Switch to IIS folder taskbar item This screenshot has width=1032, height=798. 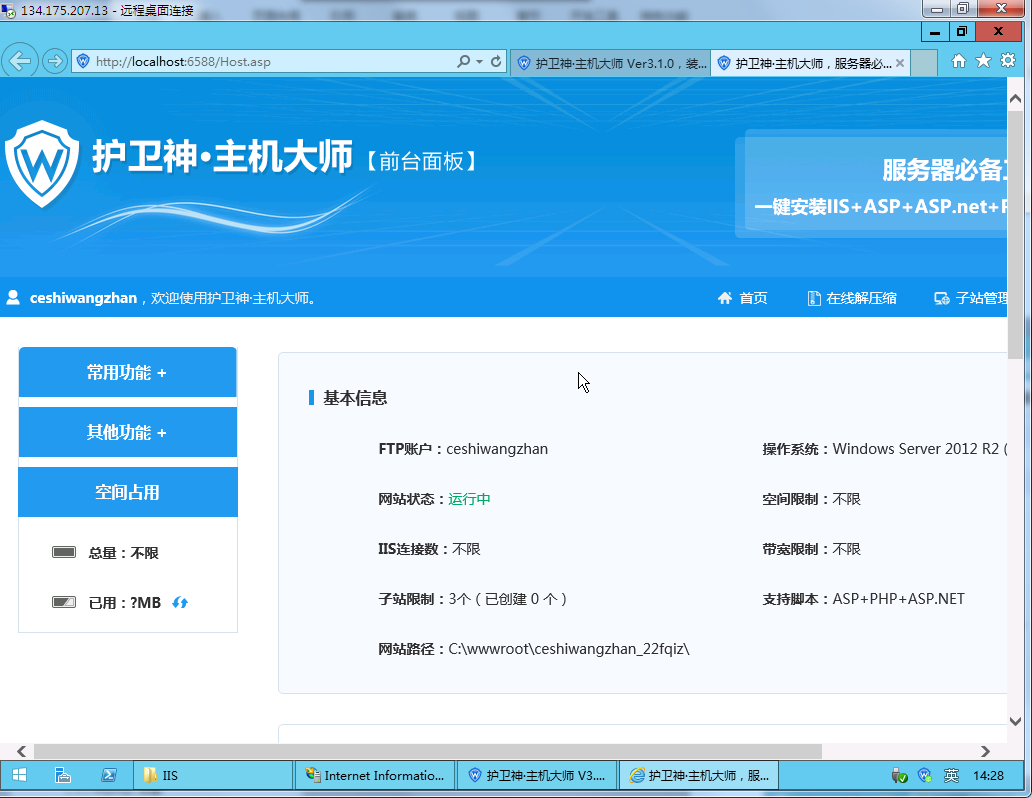(x=213, y=776)
